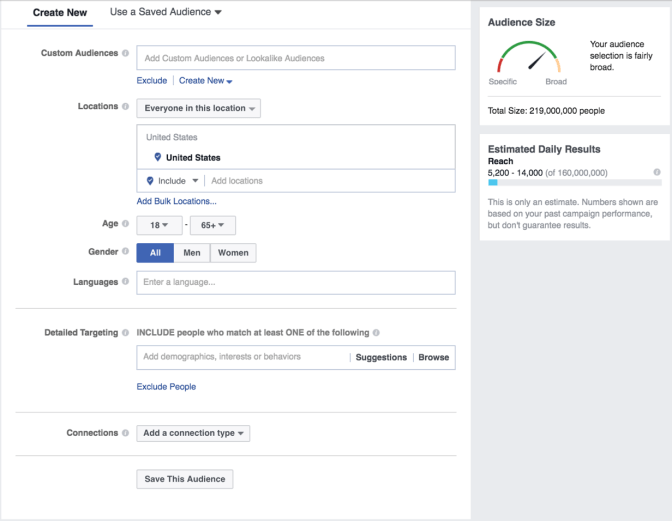Screen dimensions: 672x521
Task: Open 'Everyone in this location' dropdown
Action: (x=198, y=108)
